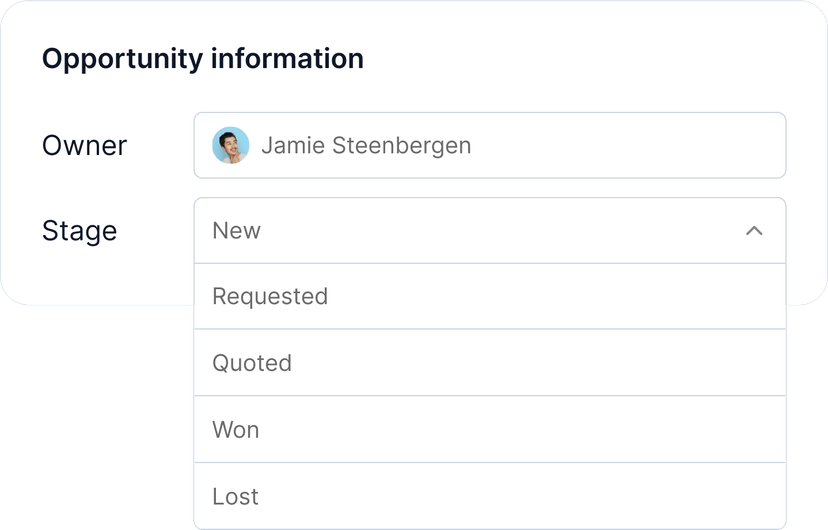The image size is (828, 530).
Task: Click empty row space right of "Won"
Action: [520, 430]
